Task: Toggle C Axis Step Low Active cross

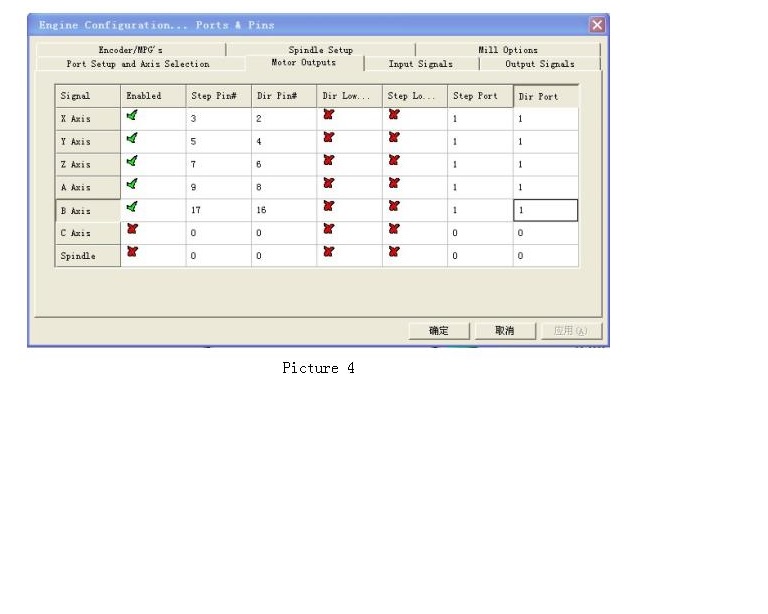Action: pyautogui.click(x=394, y=229)
